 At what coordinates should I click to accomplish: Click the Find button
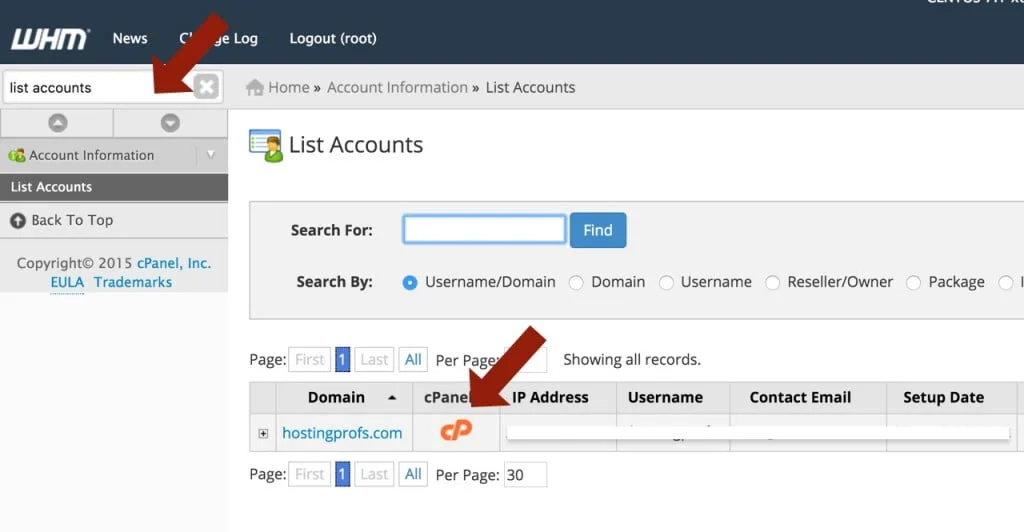(x=598, y=230)
